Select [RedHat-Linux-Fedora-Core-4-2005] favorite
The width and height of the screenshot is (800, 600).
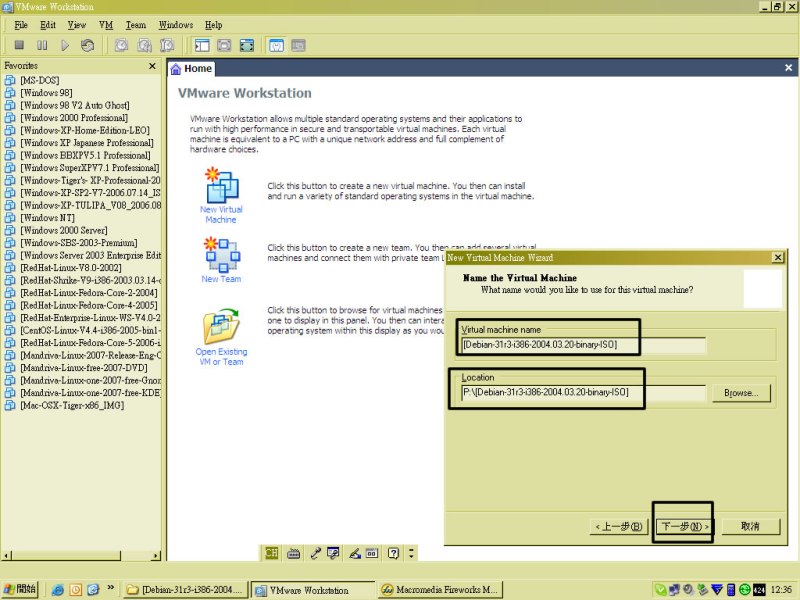pos(89,305)
